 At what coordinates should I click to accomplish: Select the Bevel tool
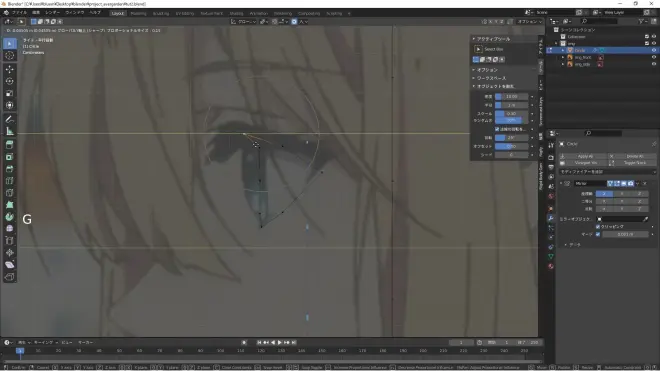(10, 169)
